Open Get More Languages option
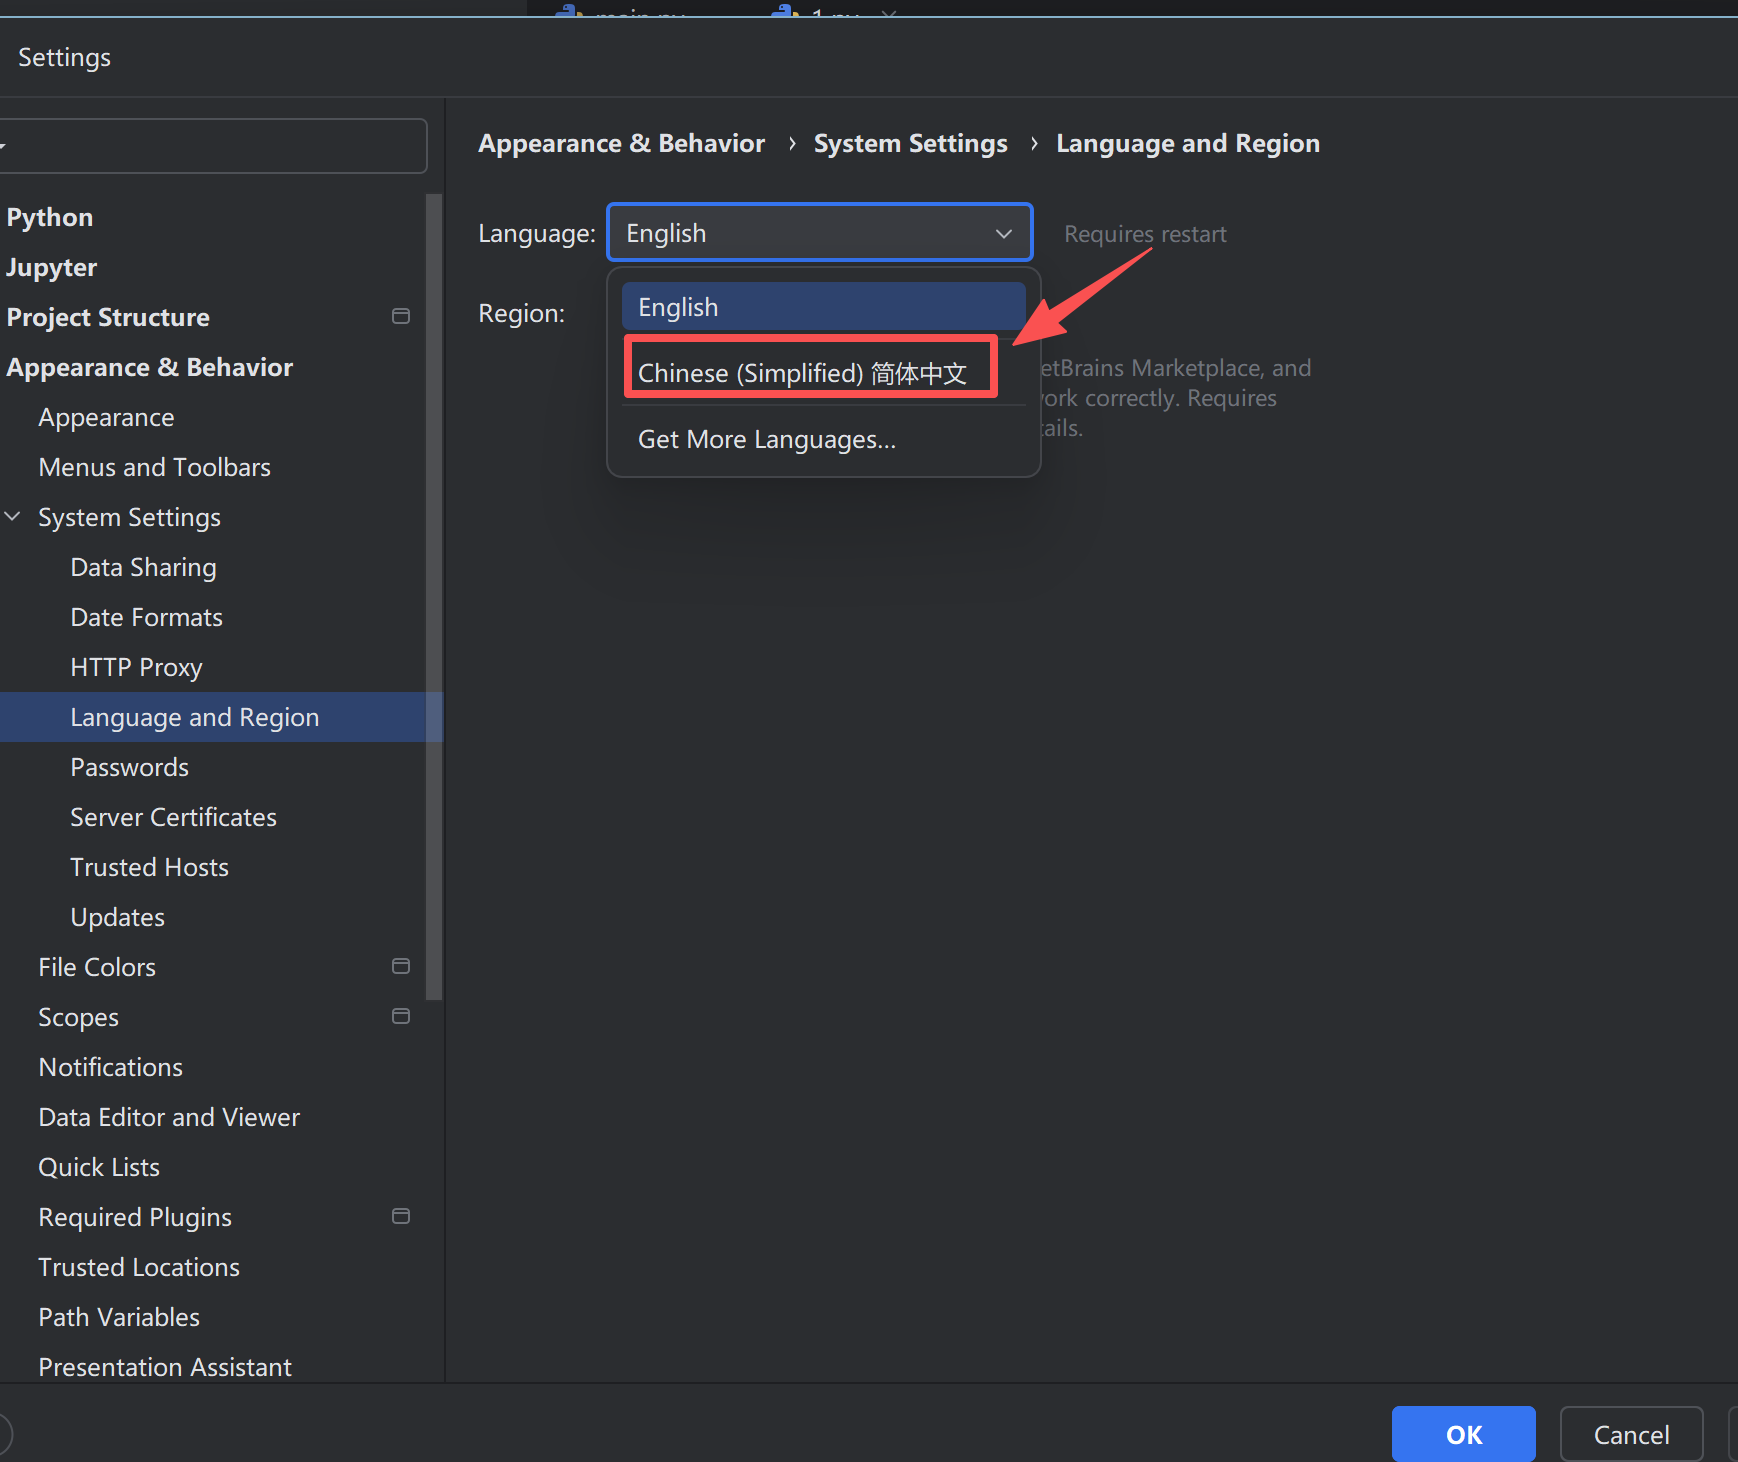The width and height of the screenshot is (1738, 1462). 766,440
